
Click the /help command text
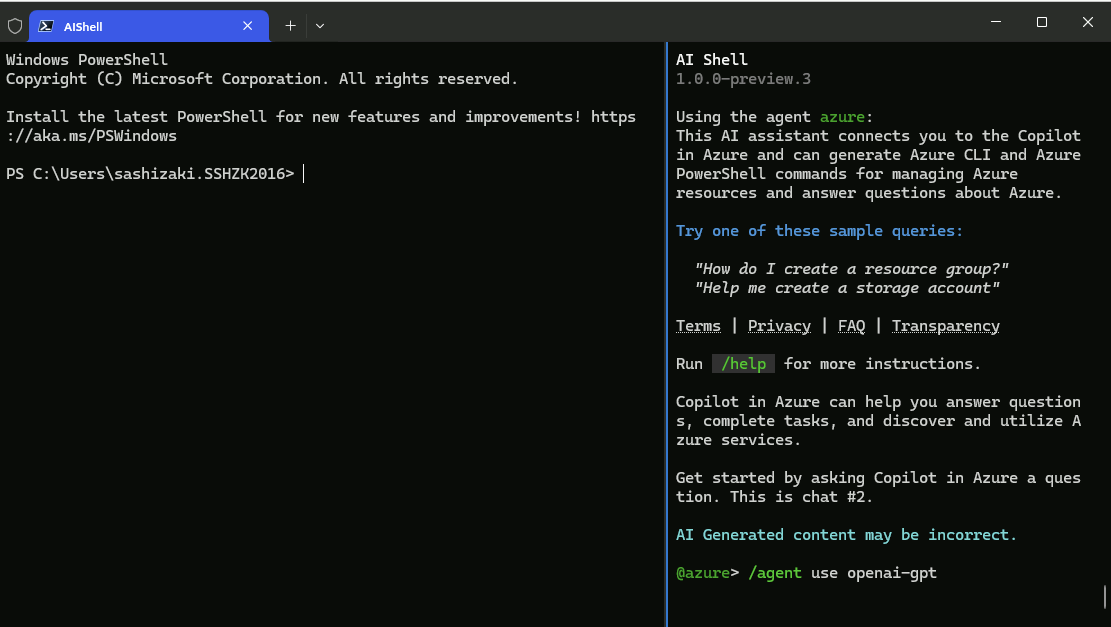click(x=743, y=363)
